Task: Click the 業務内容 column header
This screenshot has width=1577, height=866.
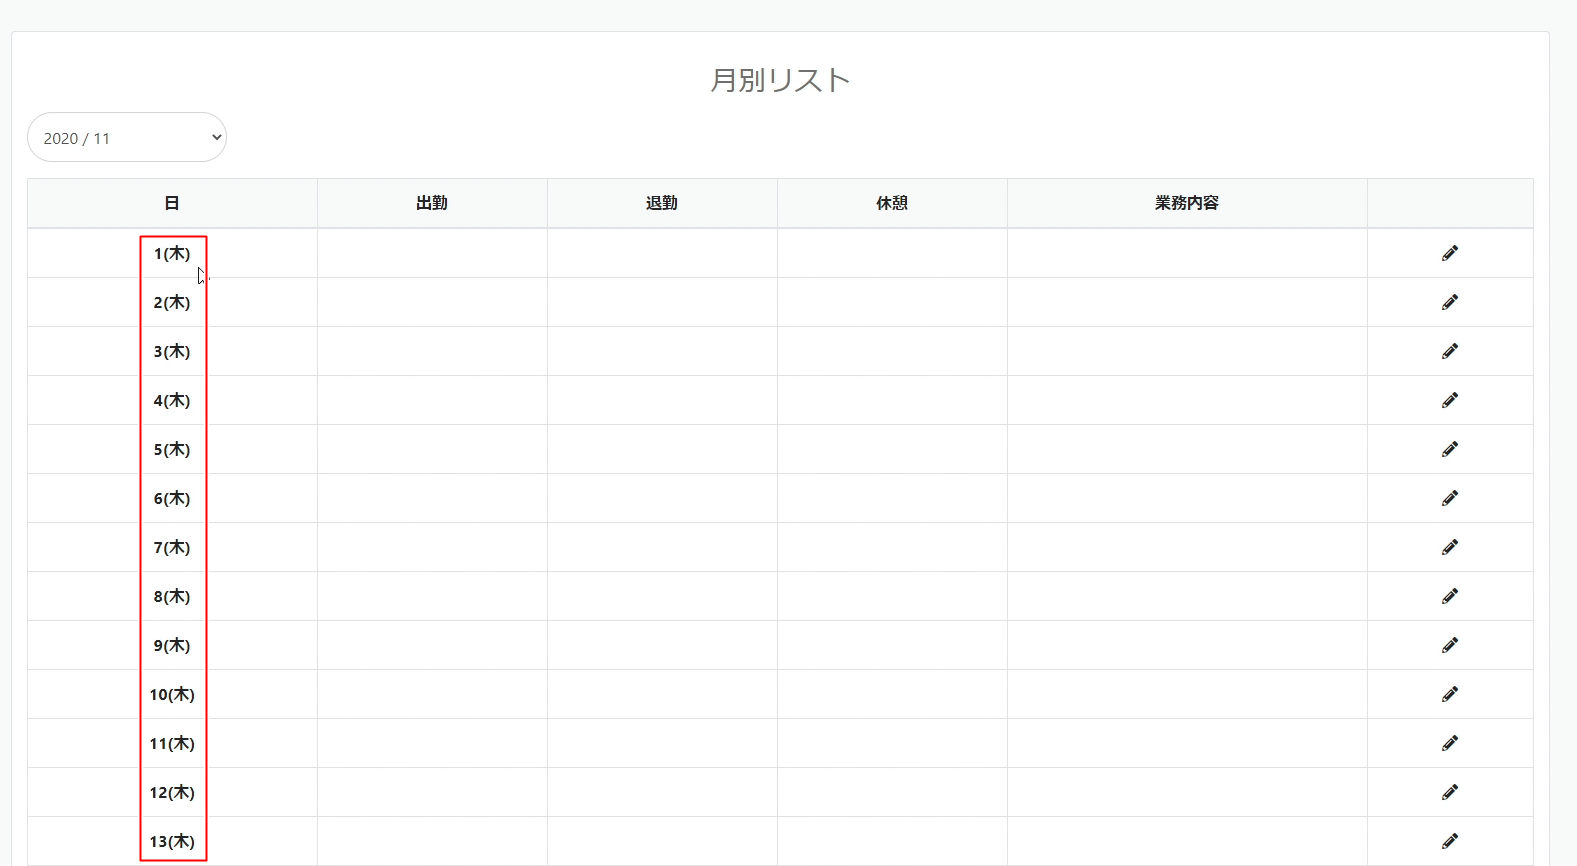Action: (1187, 203)
